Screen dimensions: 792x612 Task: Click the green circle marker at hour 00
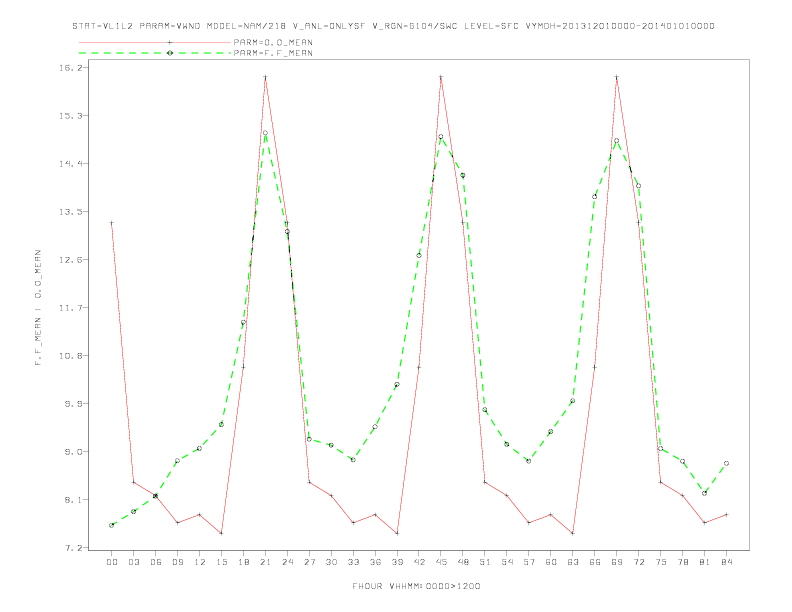tap(112, 525)
